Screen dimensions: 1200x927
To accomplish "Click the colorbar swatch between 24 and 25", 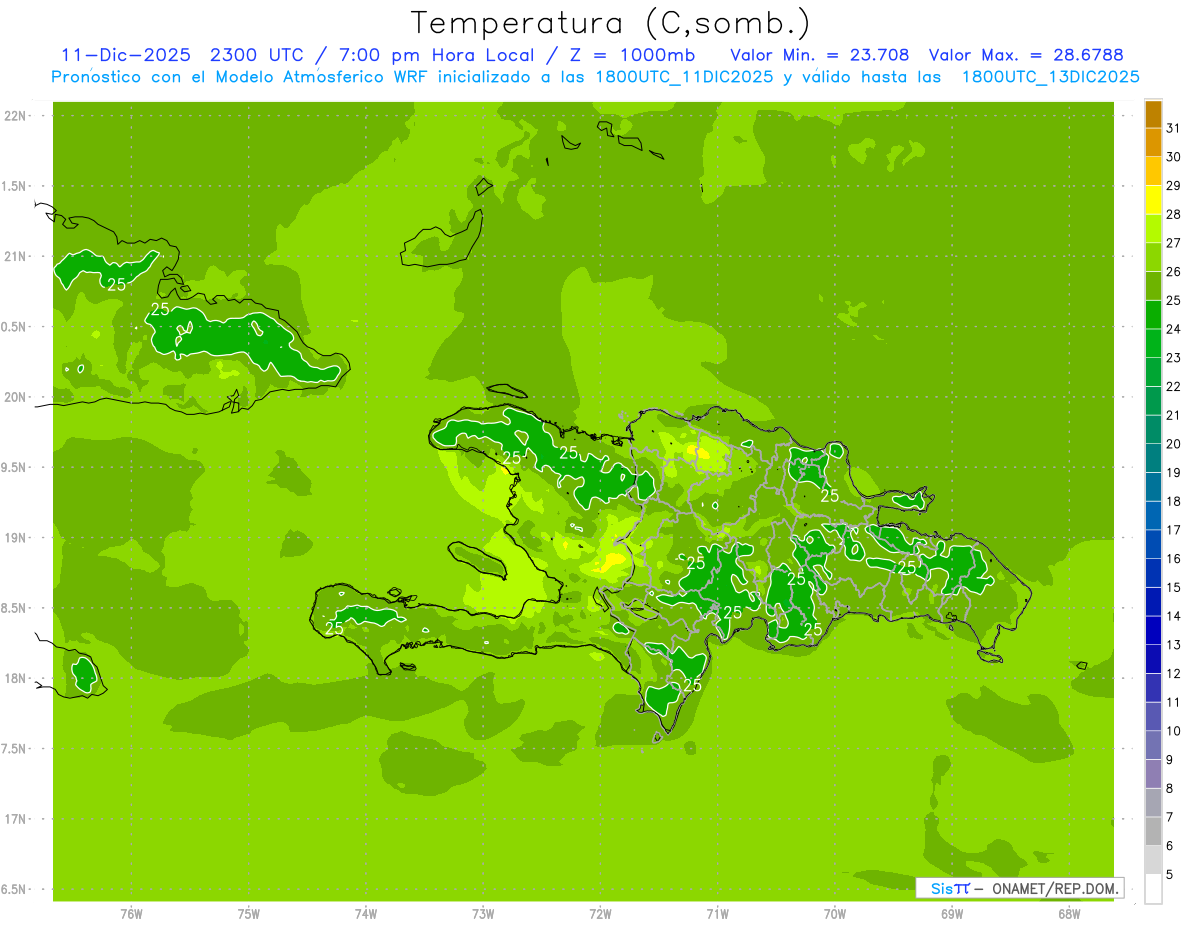I will click(1153, 315).
